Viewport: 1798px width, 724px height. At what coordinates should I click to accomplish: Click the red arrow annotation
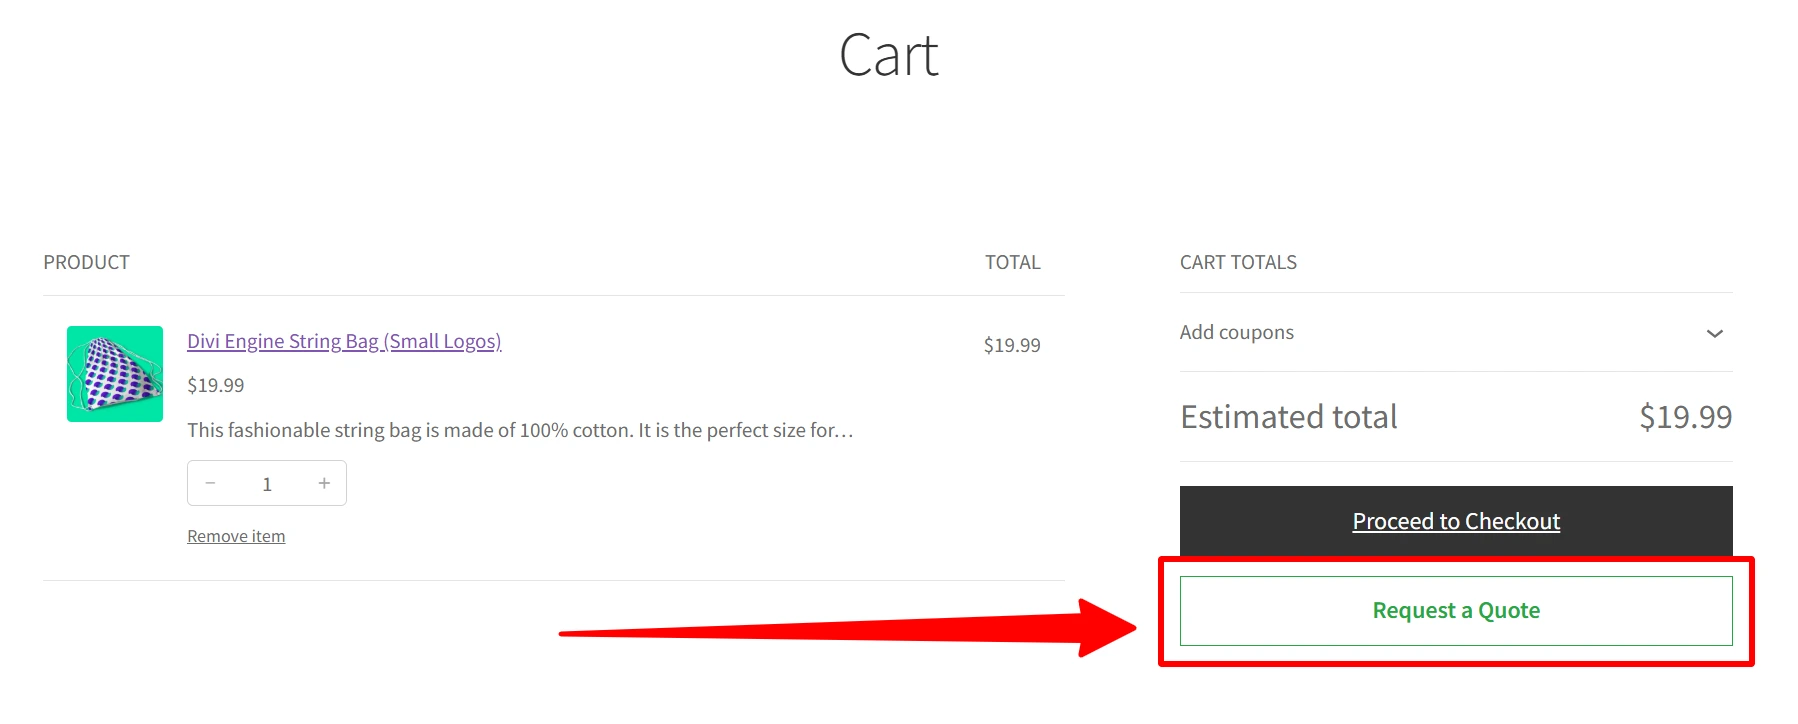pos(850,630)
